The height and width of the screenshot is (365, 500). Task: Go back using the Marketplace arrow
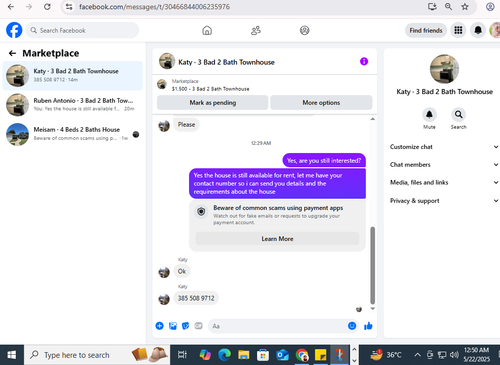[x=12, y=53]
